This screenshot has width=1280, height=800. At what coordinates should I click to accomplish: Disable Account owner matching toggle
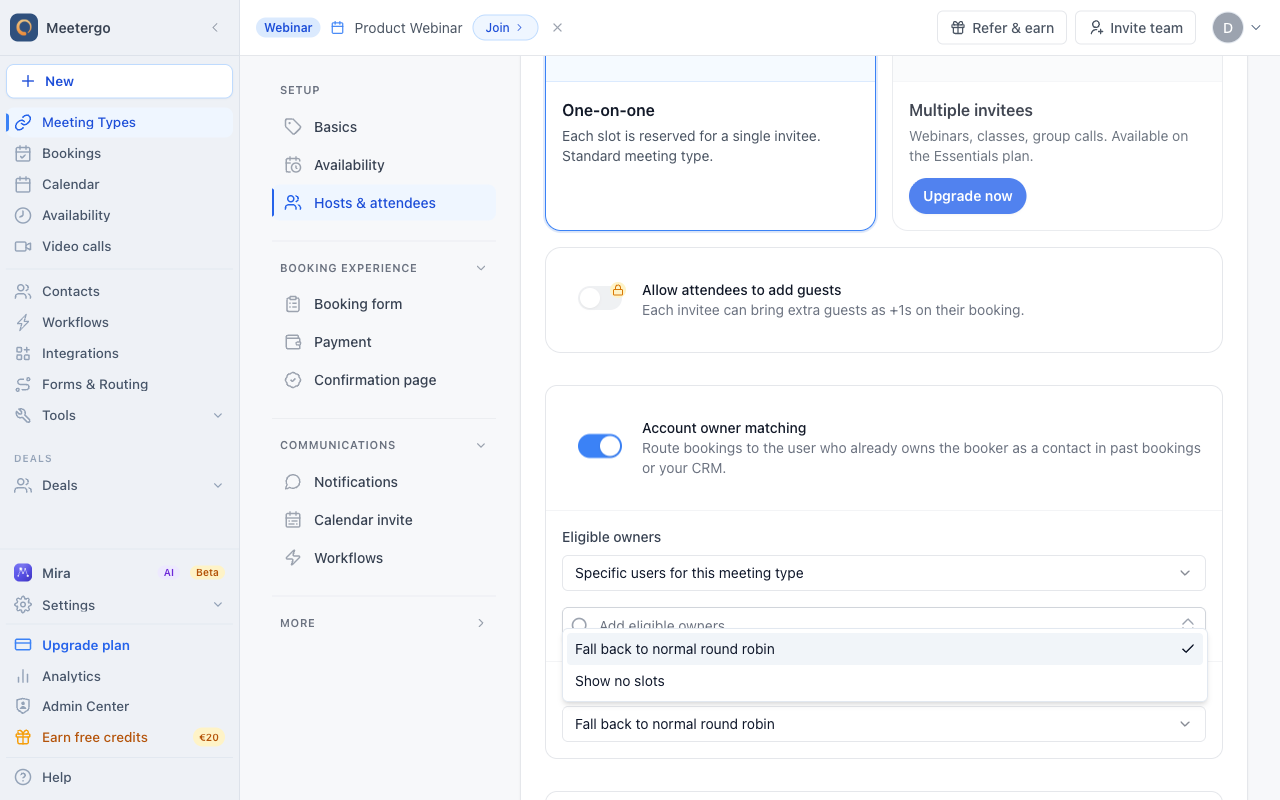600,446
